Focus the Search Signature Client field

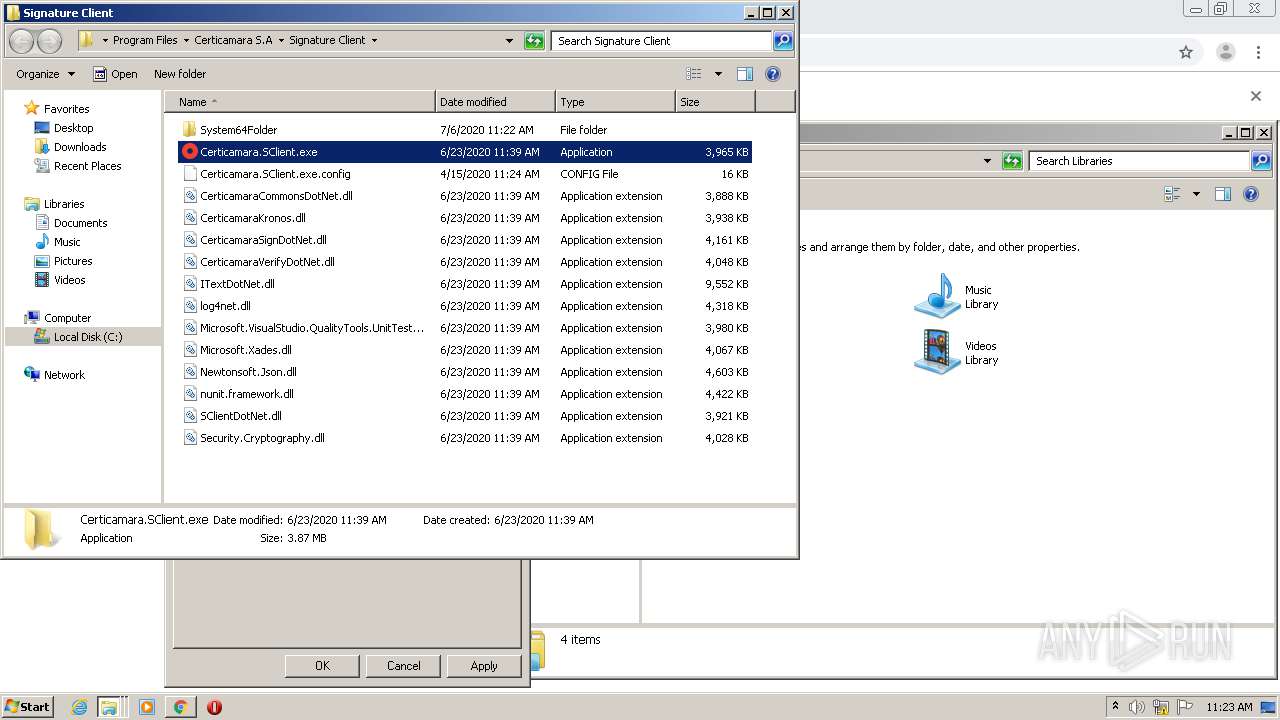[661, 41]
